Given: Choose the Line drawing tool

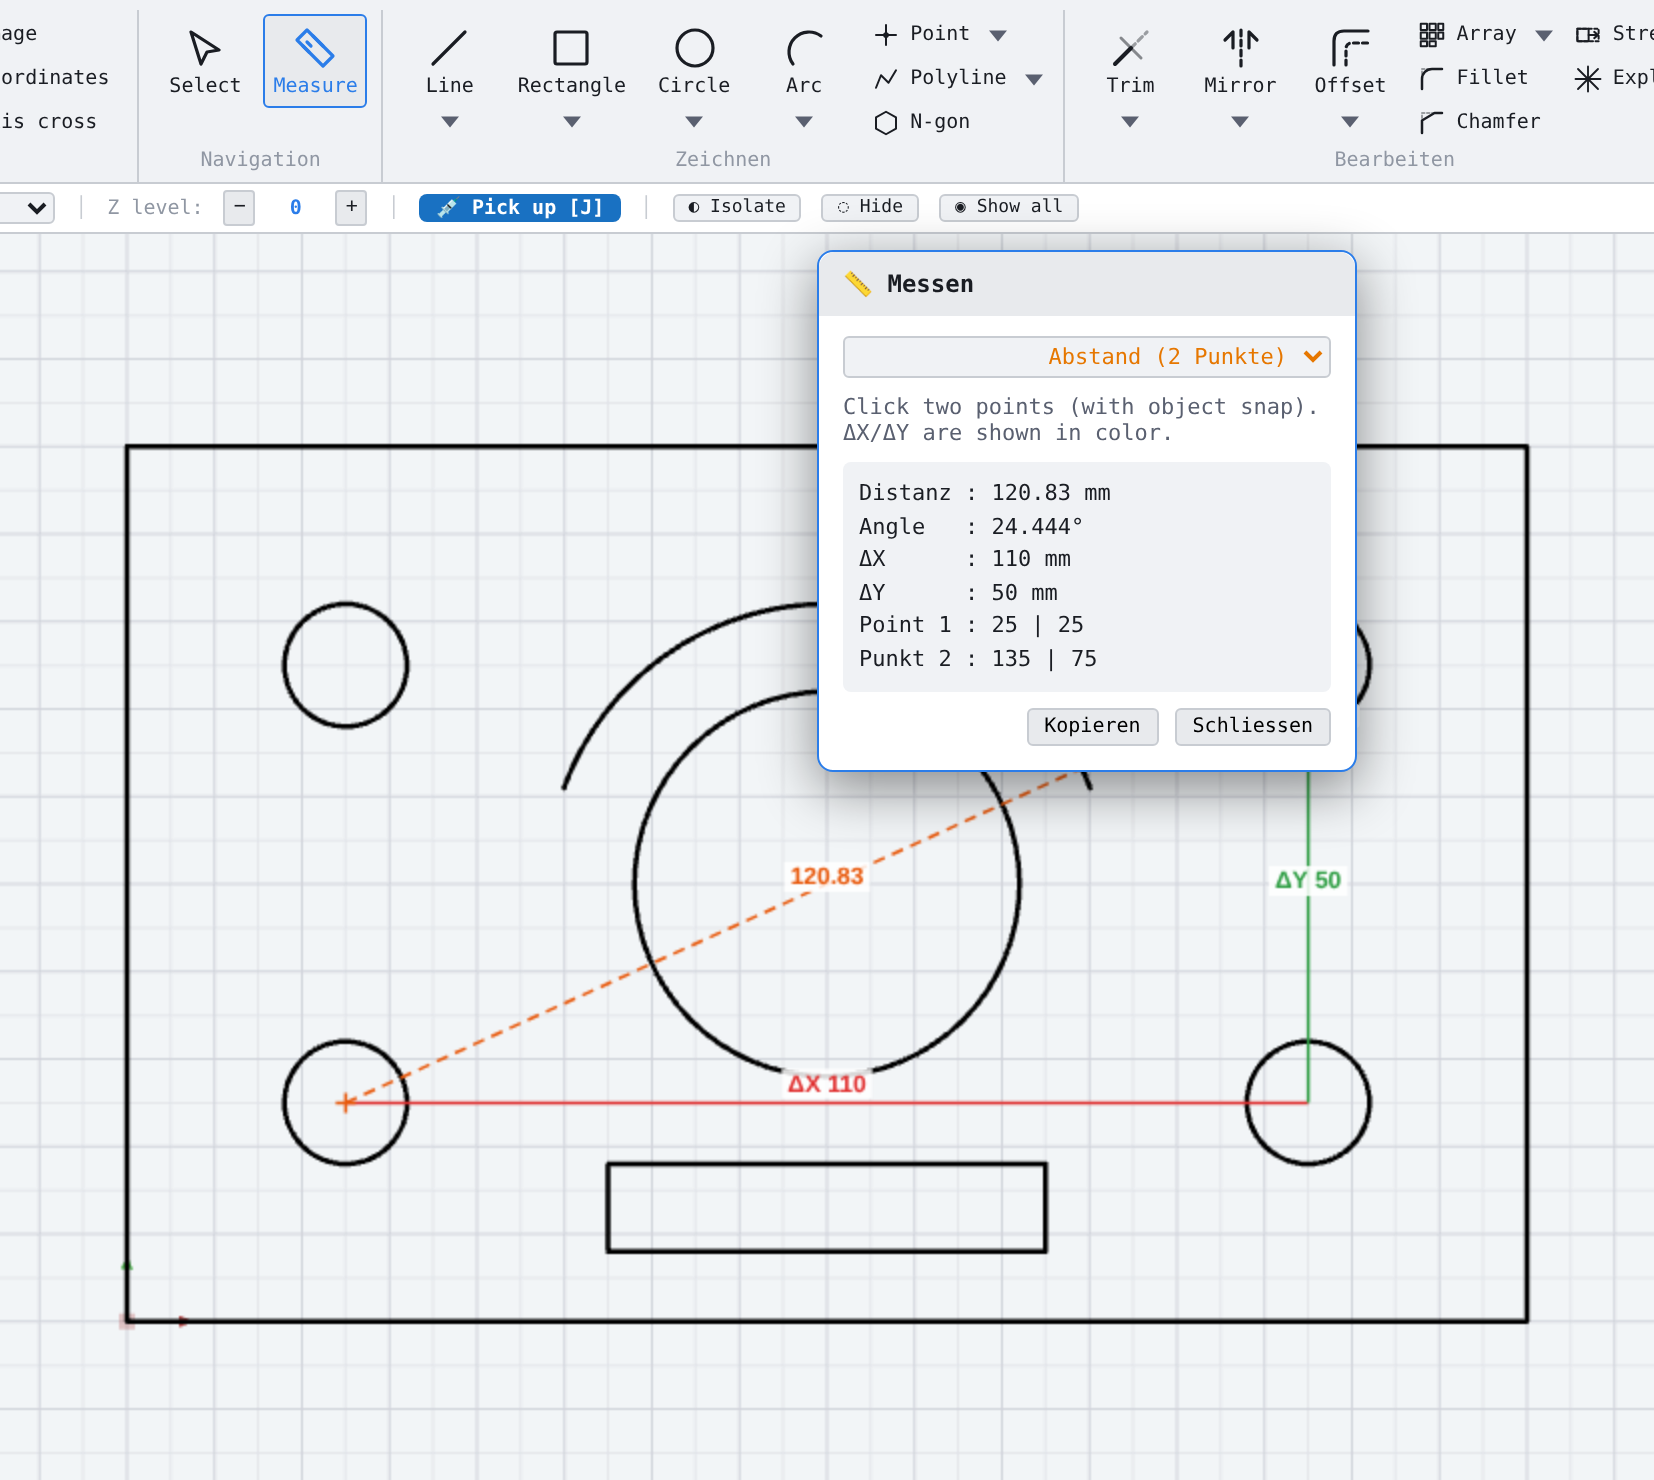Looking at the screenshot, I should 449,61.
